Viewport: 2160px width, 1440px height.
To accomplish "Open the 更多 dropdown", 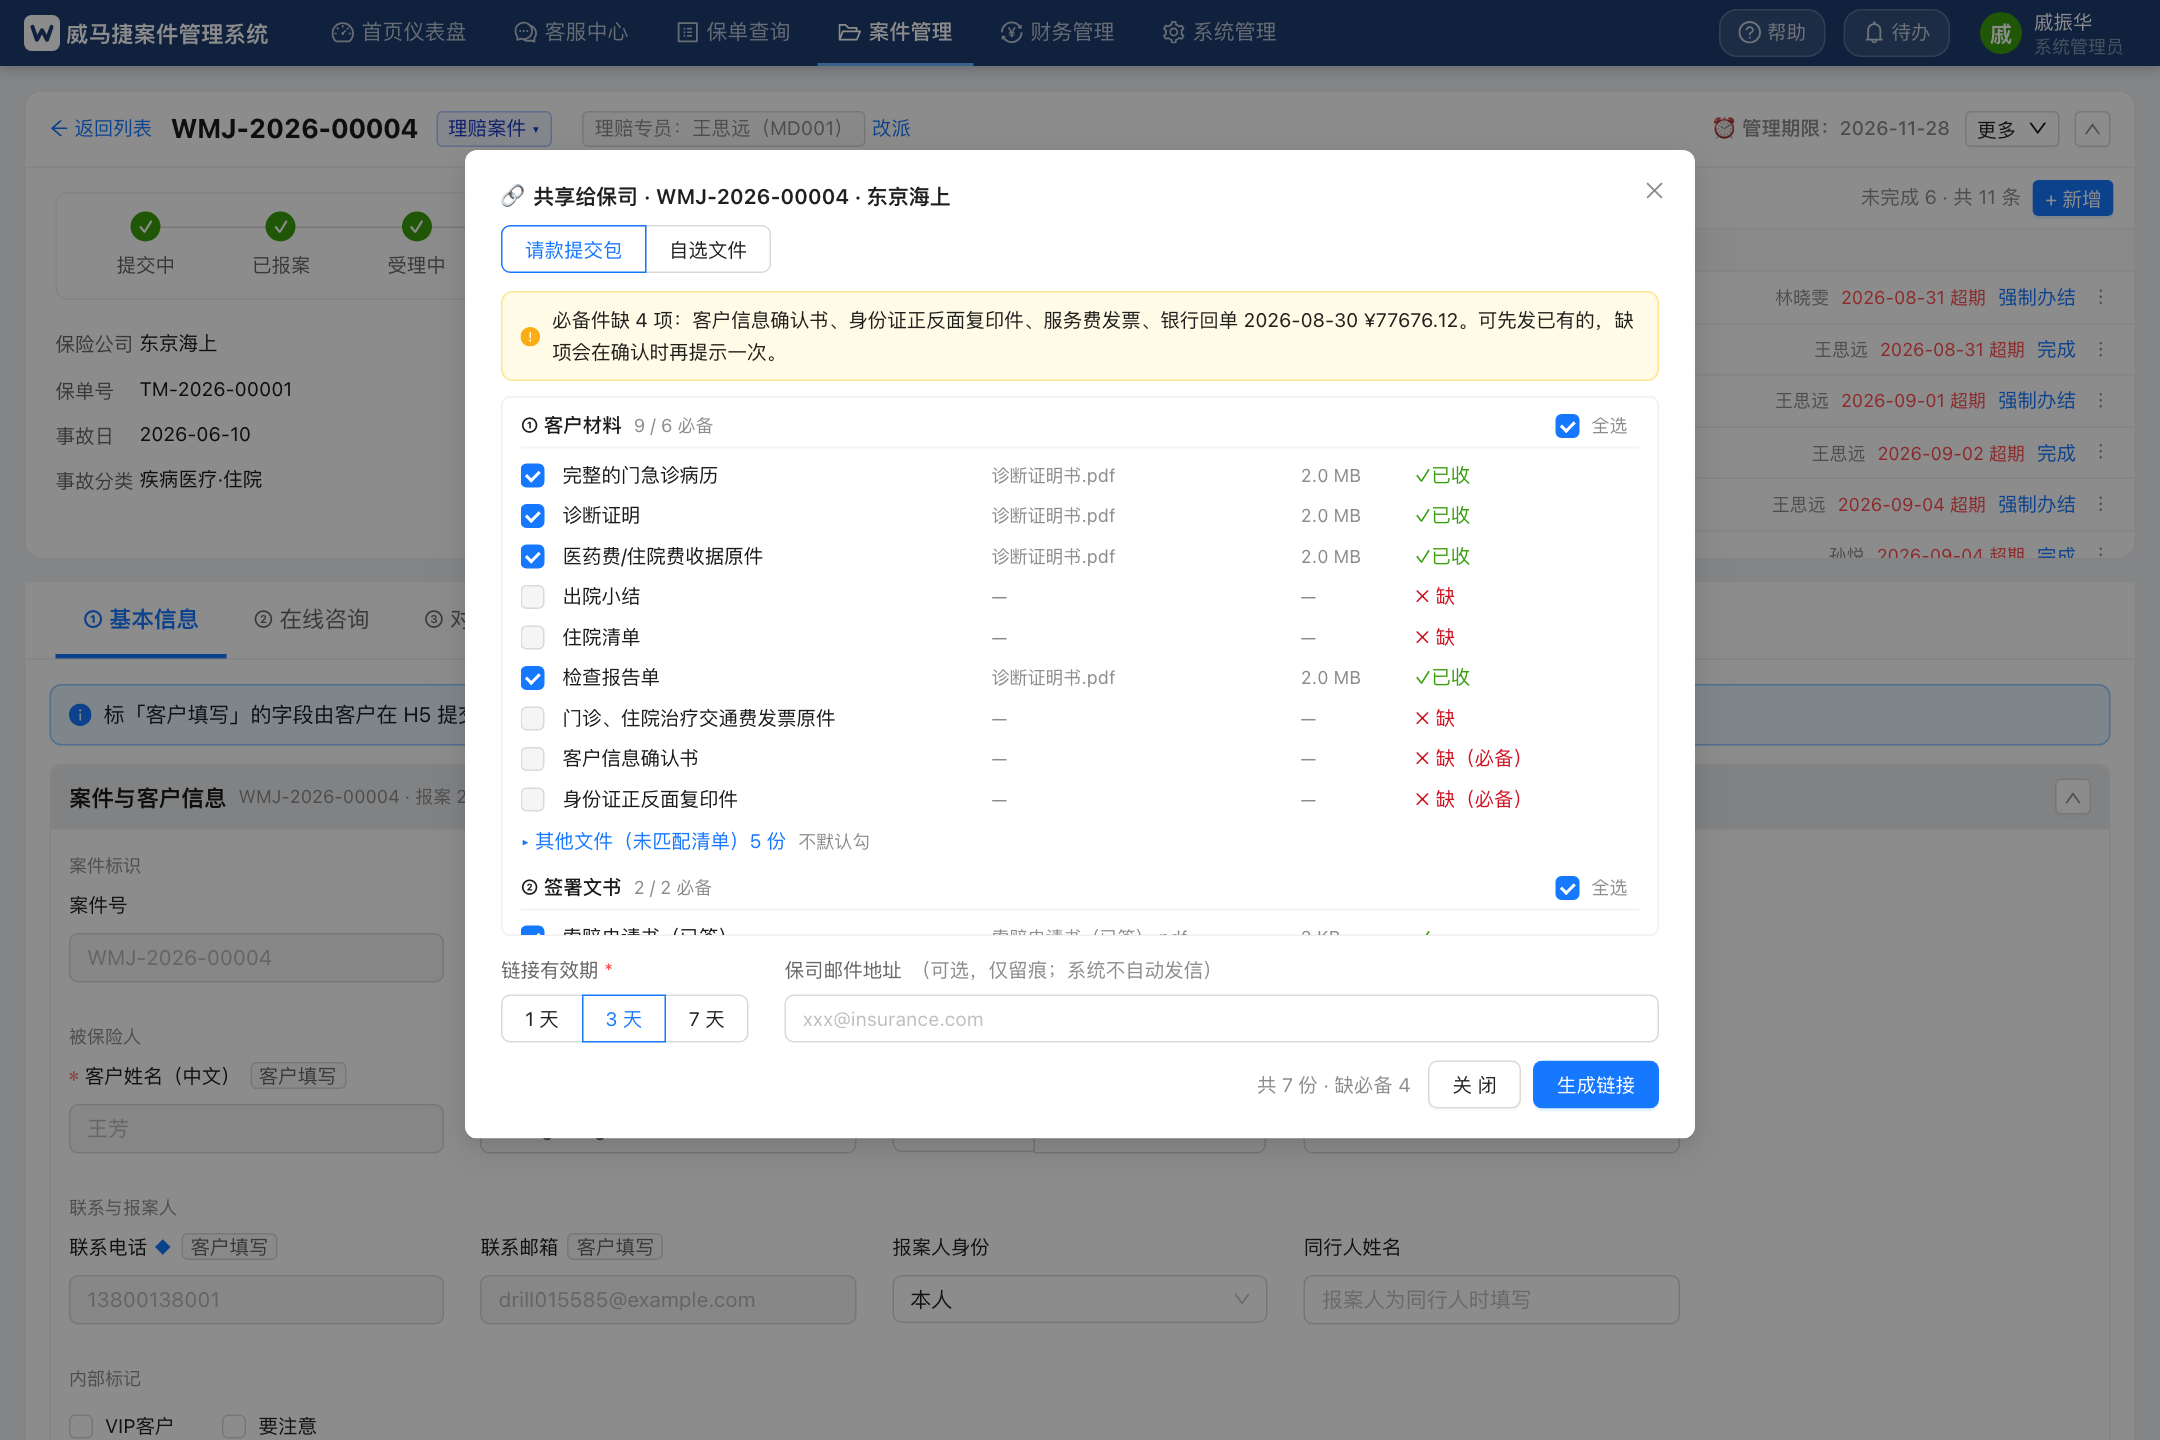I will point(2012,129).
